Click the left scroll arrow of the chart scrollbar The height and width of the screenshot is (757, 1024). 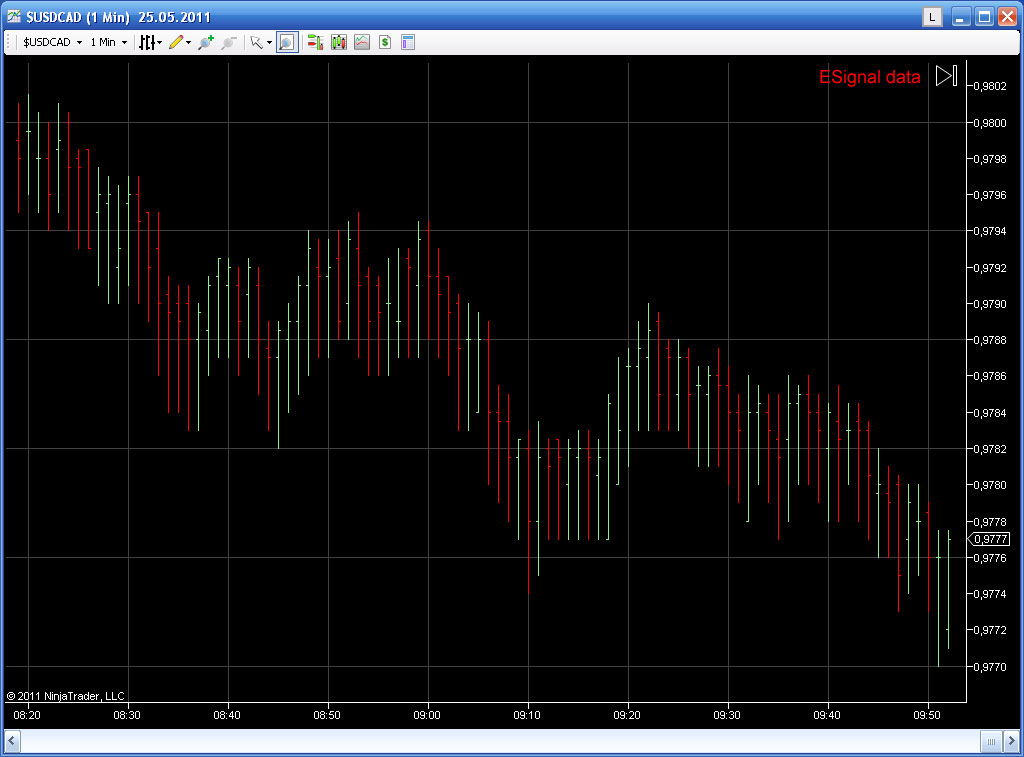point(12,741)
